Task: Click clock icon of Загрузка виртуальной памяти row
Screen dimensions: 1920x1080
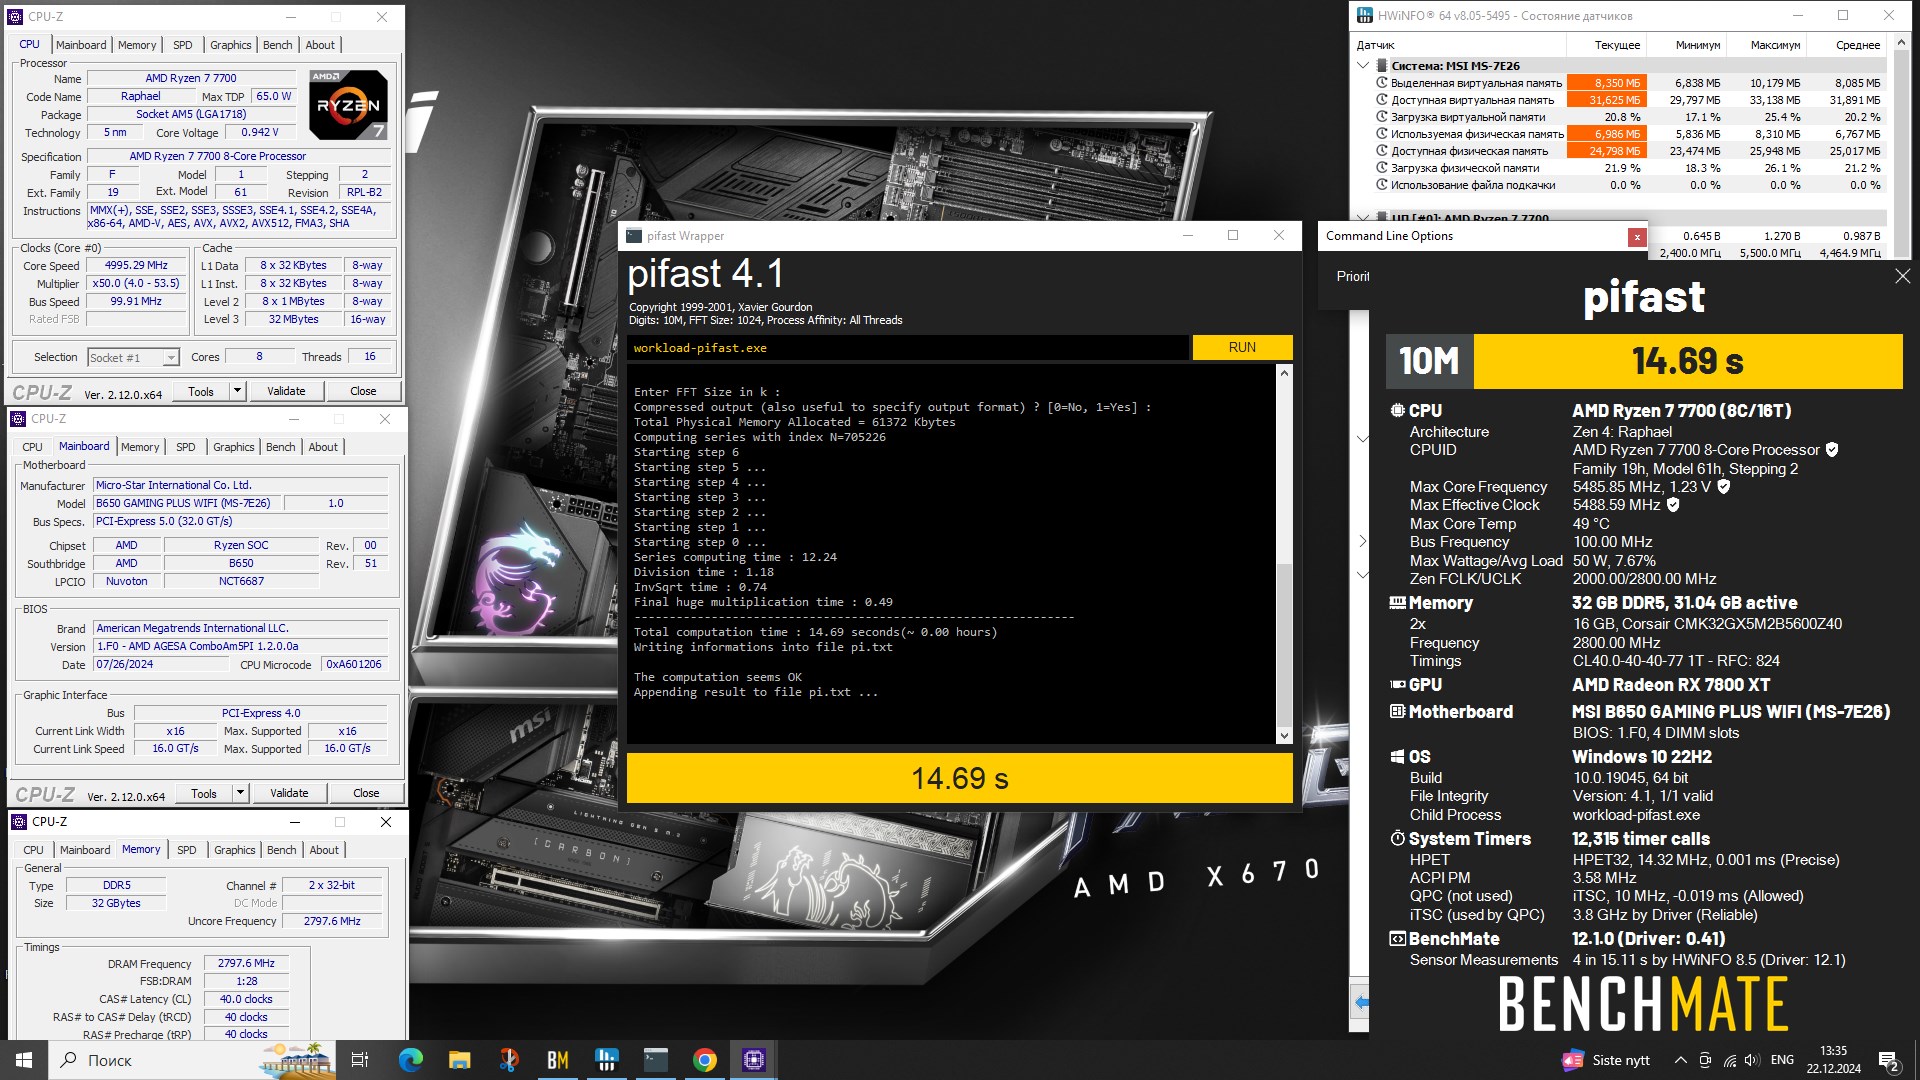Action: [x=1382, y=117]
